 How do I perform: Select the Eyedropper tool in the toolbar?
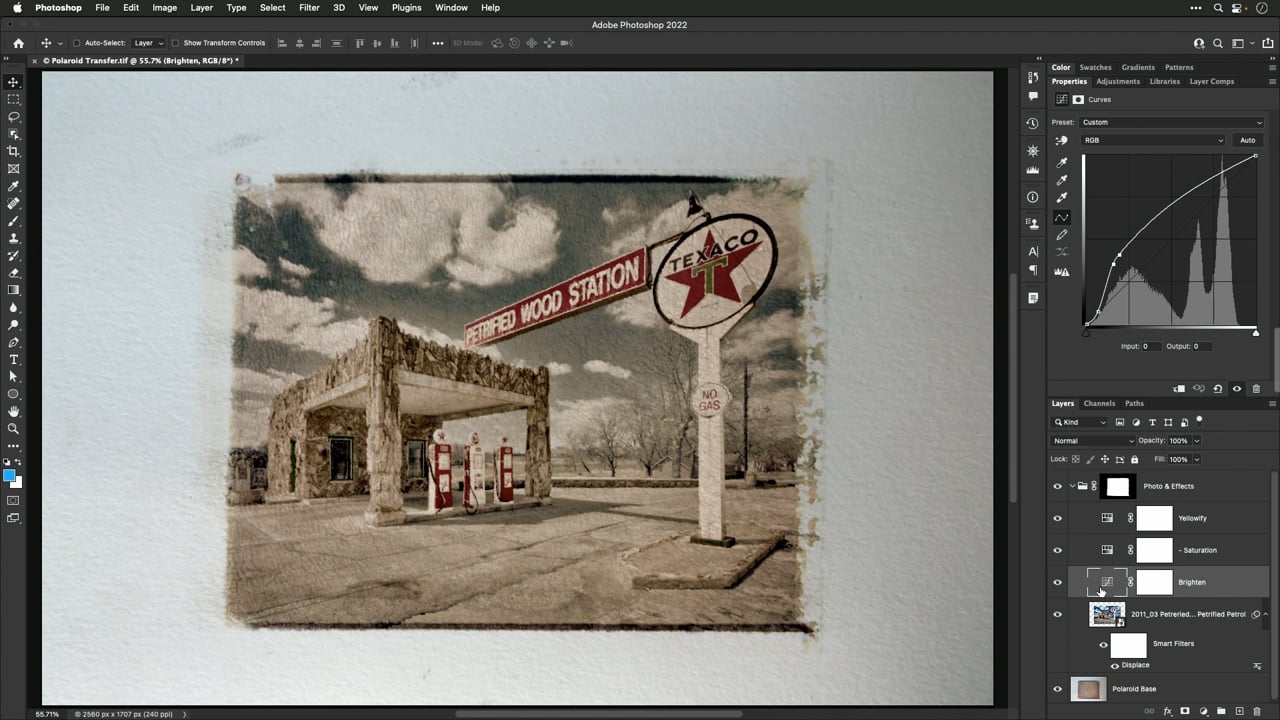point(13,186)
